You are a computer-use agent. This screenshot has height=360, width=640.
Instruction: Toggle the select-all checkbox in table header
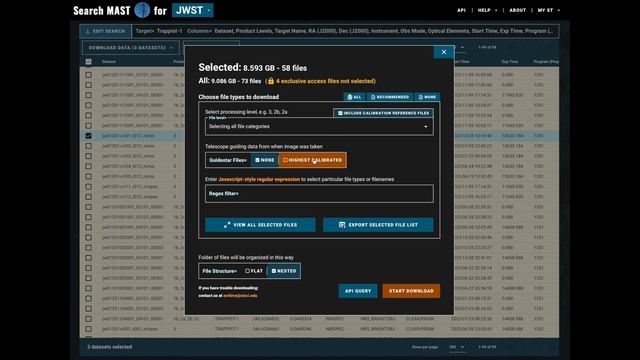89,62
